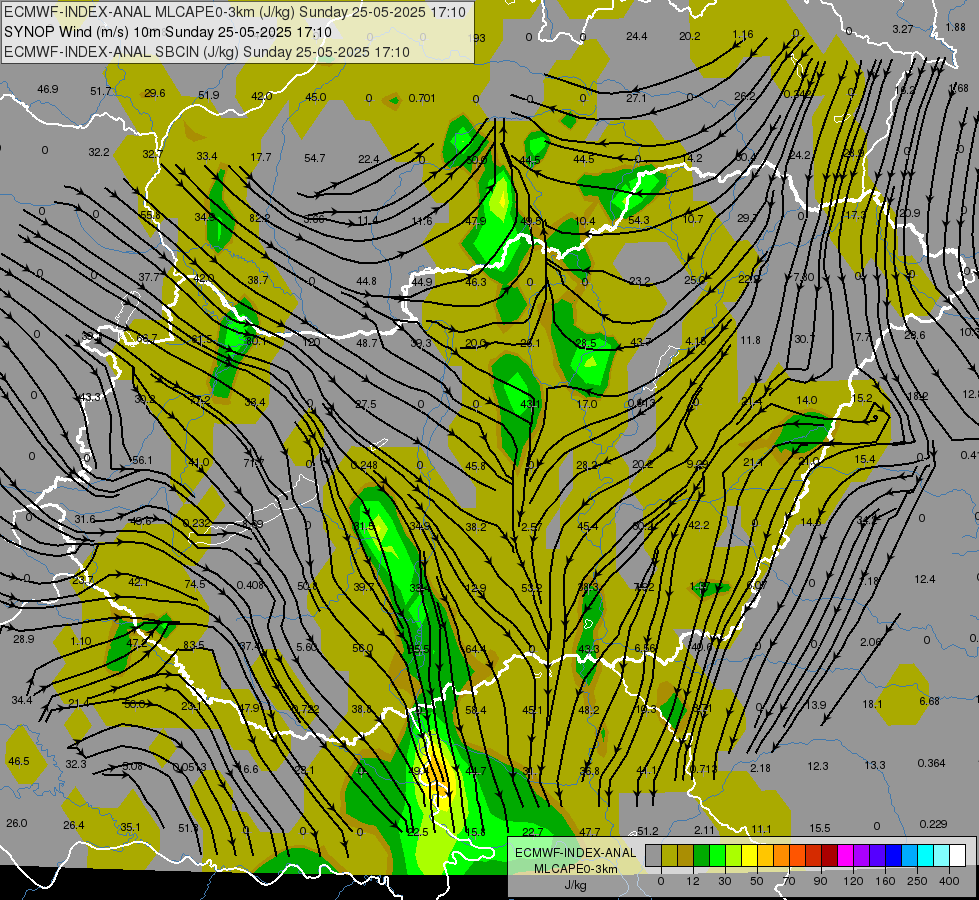Image resolution: width=979 pixels, height=900 pixels.
Task: Click the legend tick label 400
Action: click(x=949, y=881)
